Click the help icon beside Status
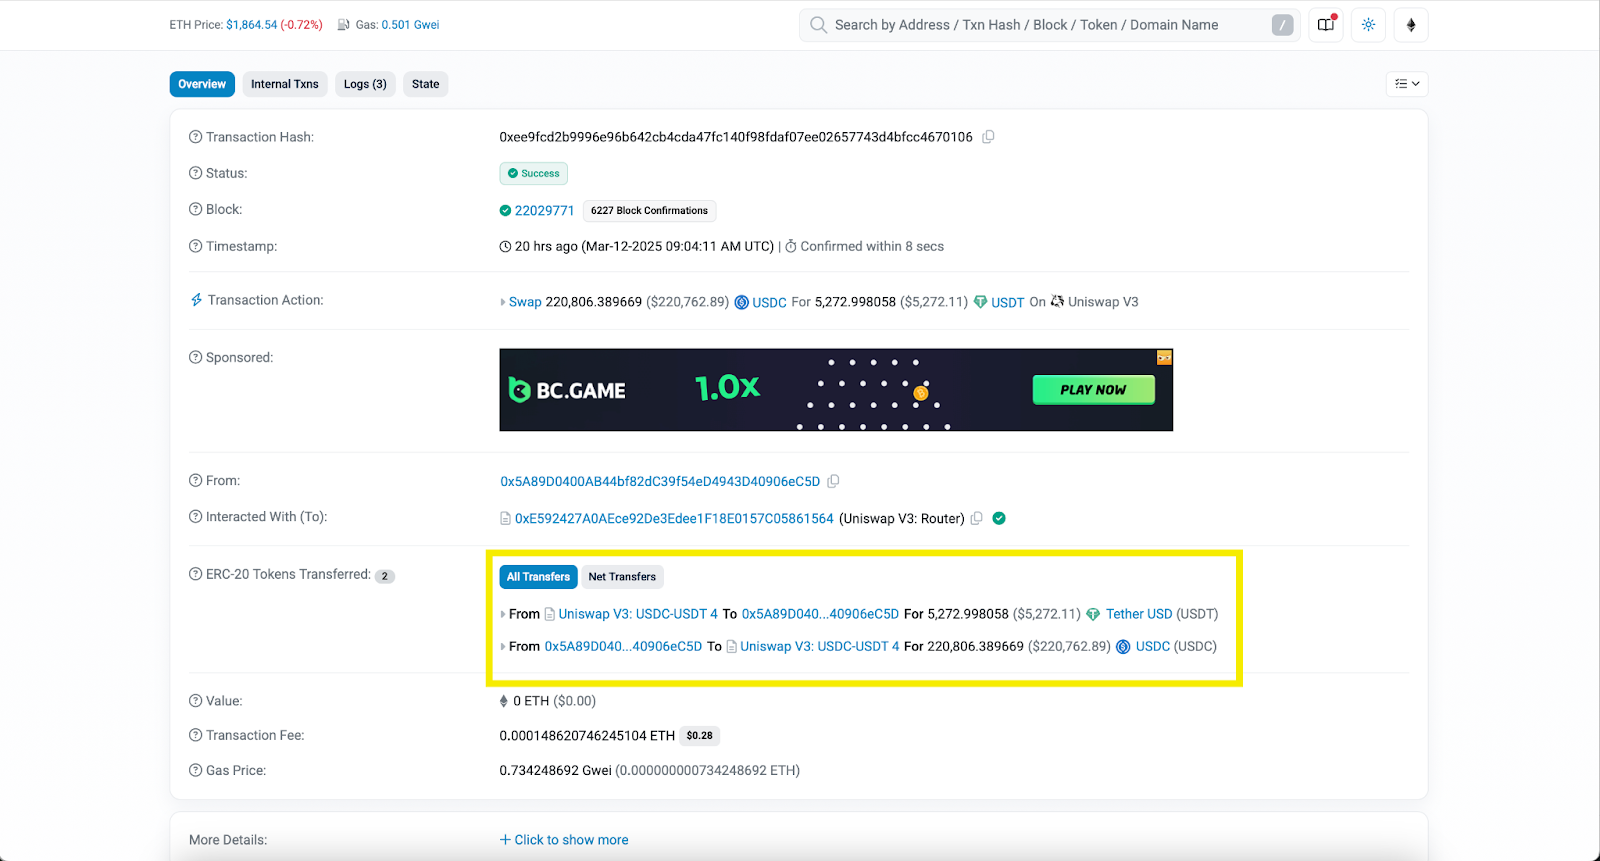The width and height of the screenshot is (1600, 861). (195, 173)
